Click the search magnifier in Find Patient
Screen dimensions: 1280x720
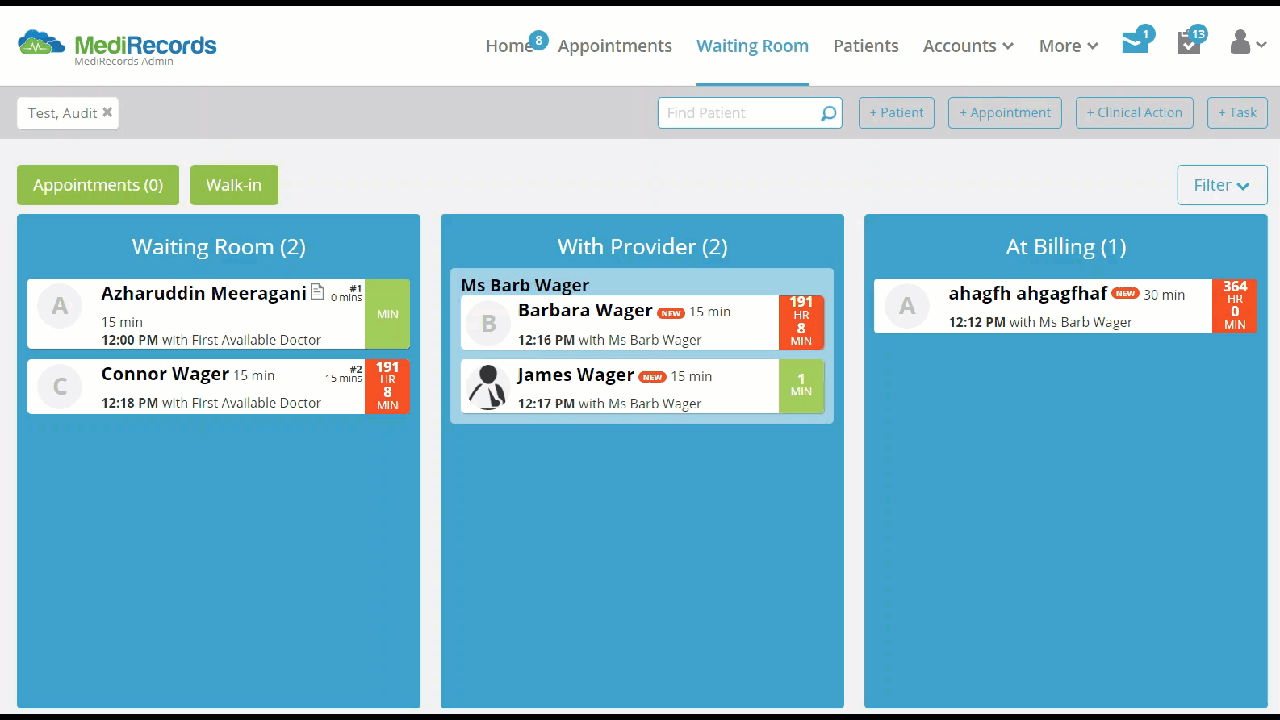[x=828, y=113]
